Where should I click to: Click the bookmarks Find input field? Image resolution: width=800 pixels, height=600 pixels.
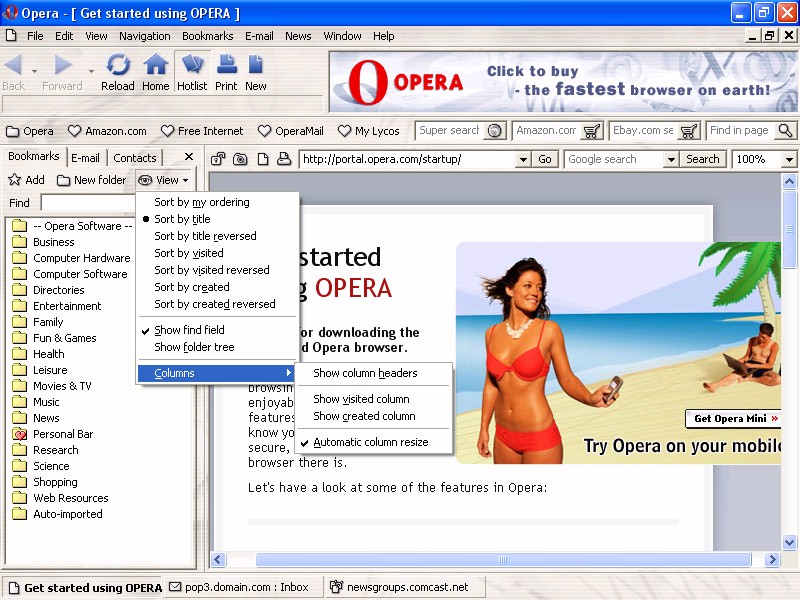click(88, 203)
